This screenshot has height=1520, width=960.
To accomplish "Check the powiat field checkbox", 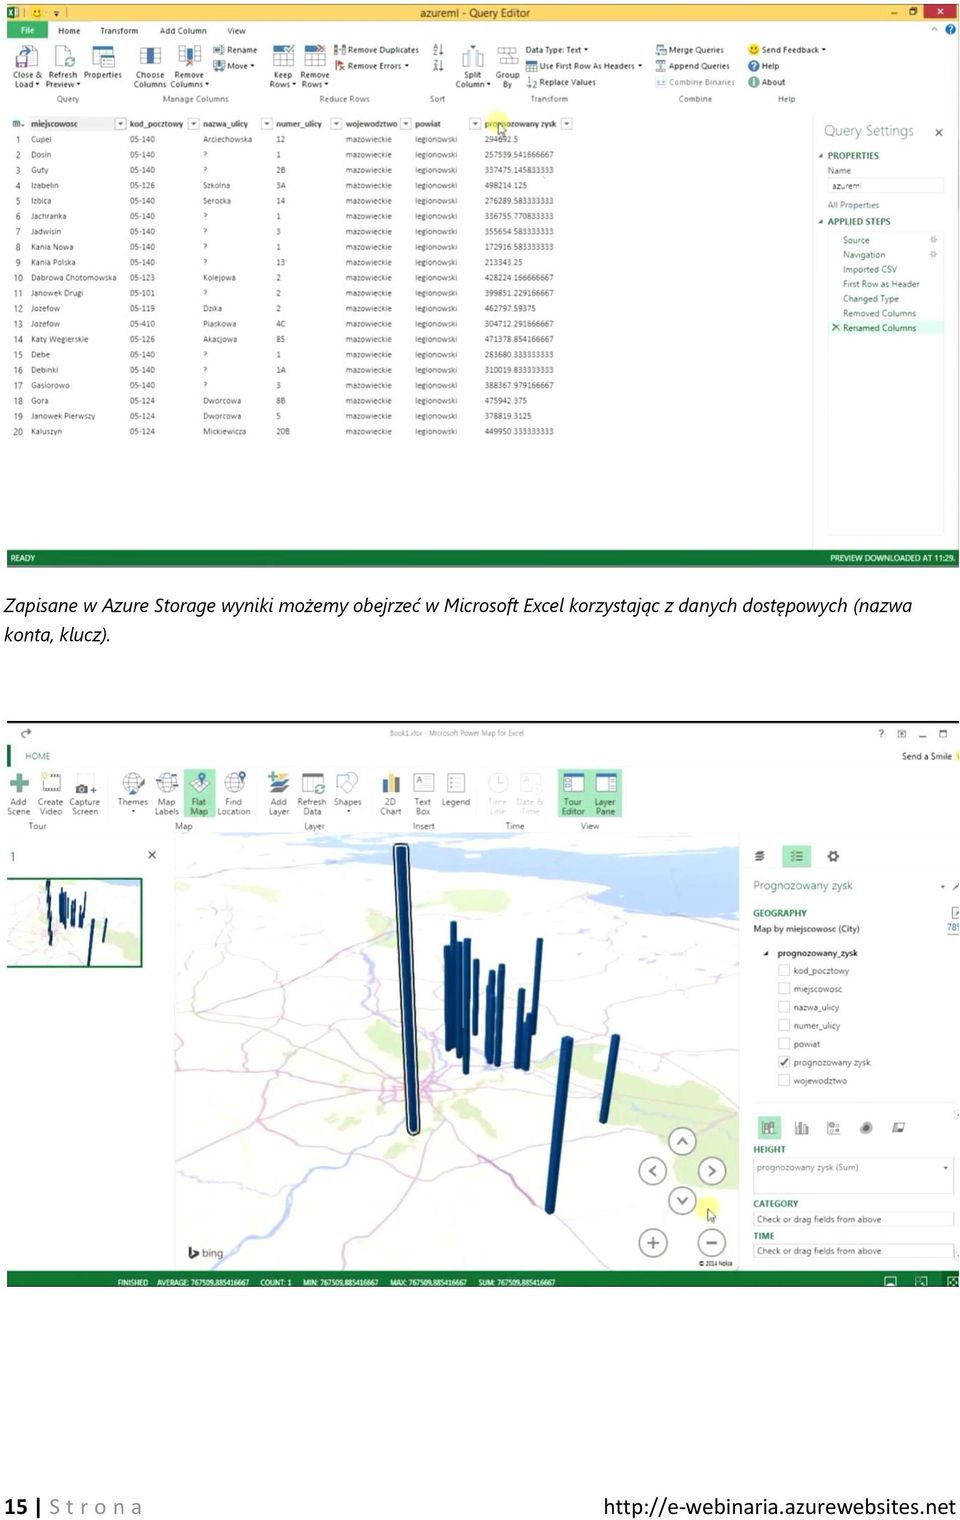I will click(784, 1043).
